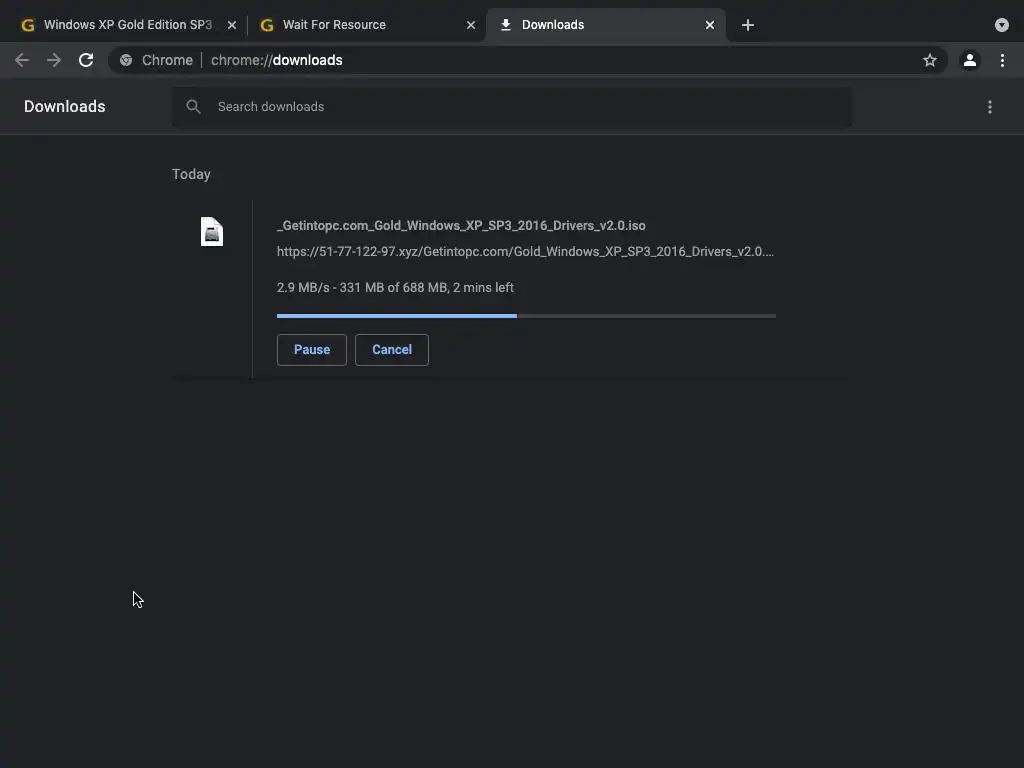This screenshot has width=1024, height=768.
Task: Go back using the browser back arrow
Action: tap(22, 60)
